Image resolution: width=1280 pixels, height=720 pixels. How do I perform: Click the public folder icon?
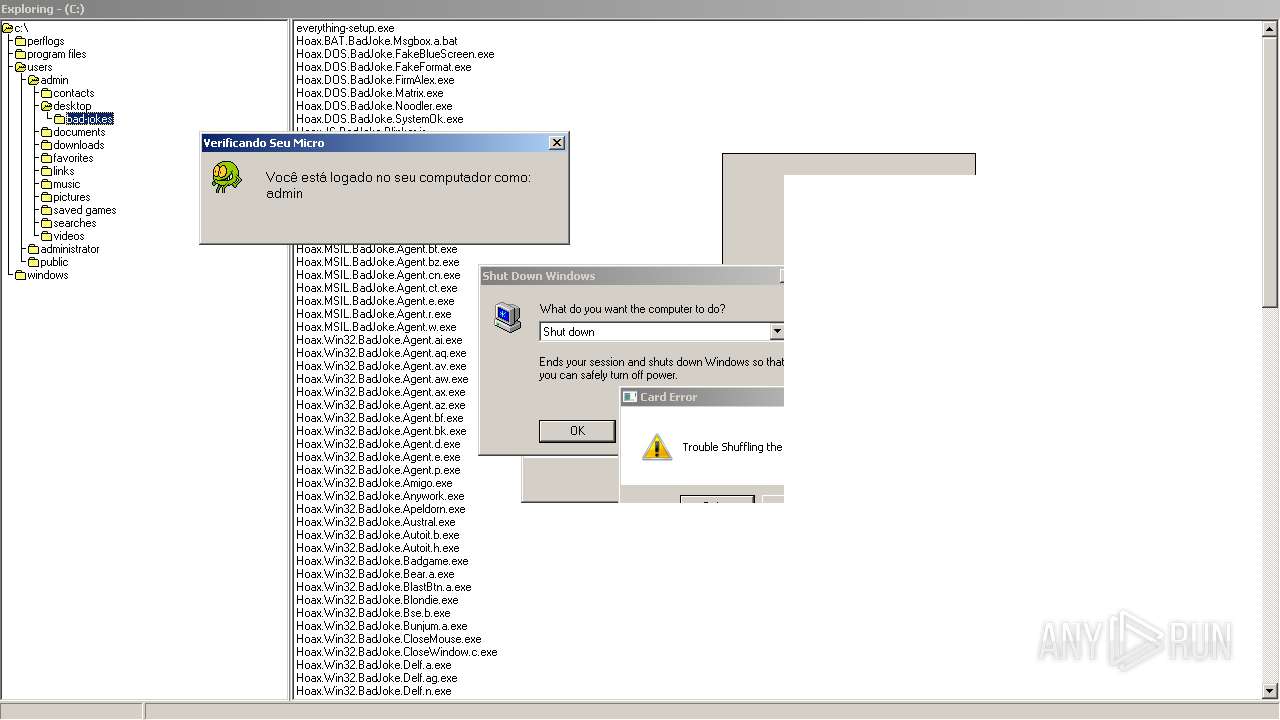point(33,262)
